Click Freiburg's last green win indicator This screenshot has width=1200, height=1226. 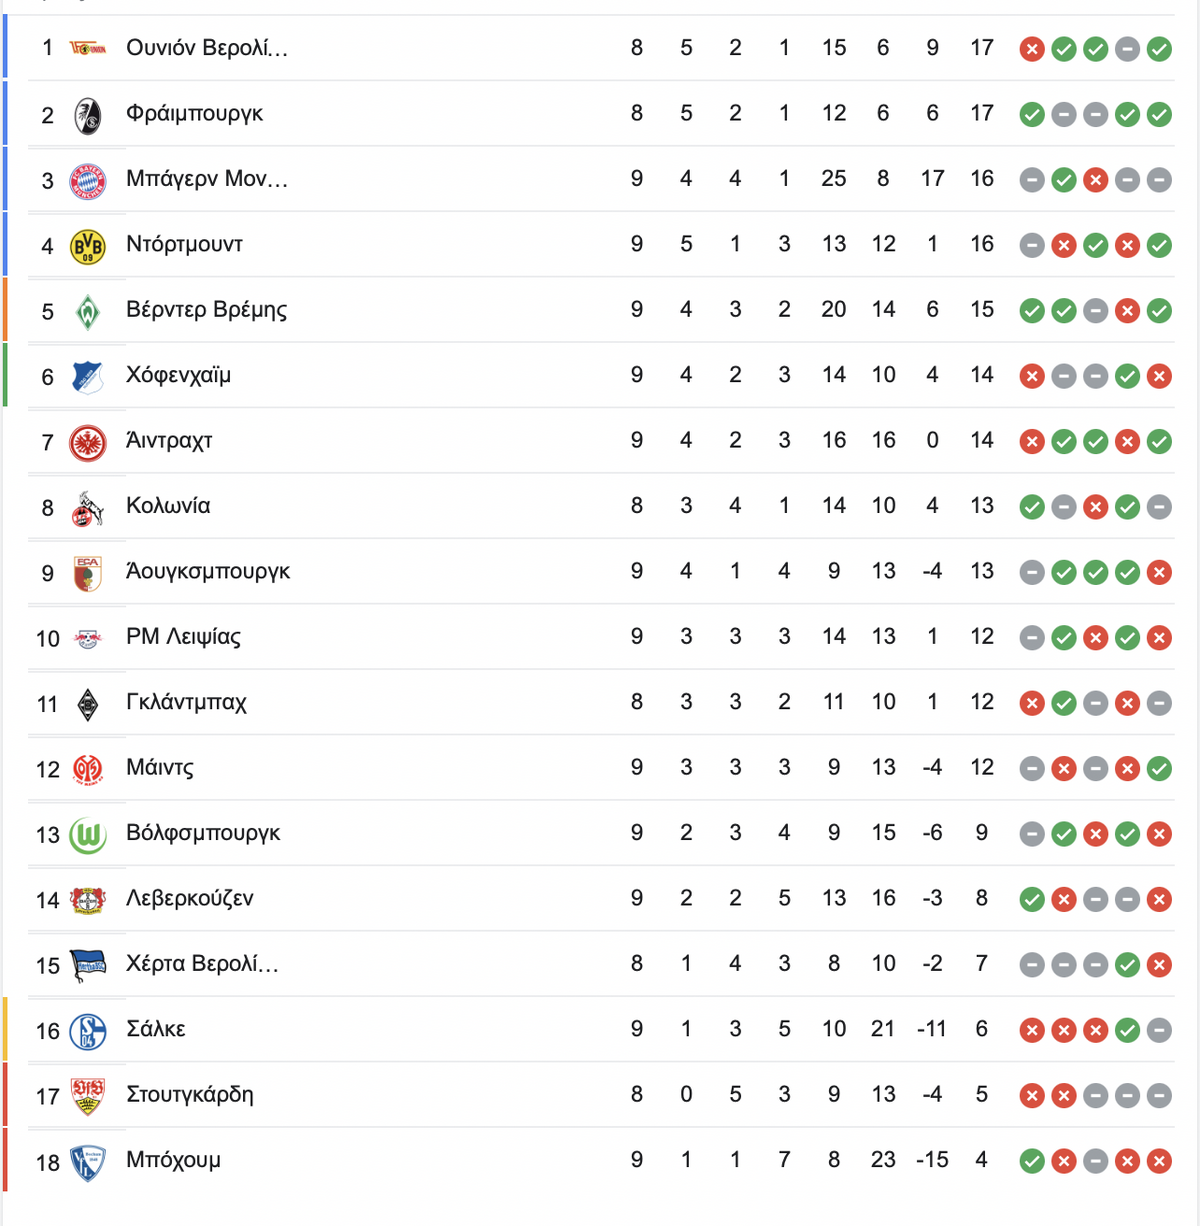pos(1159,115)
